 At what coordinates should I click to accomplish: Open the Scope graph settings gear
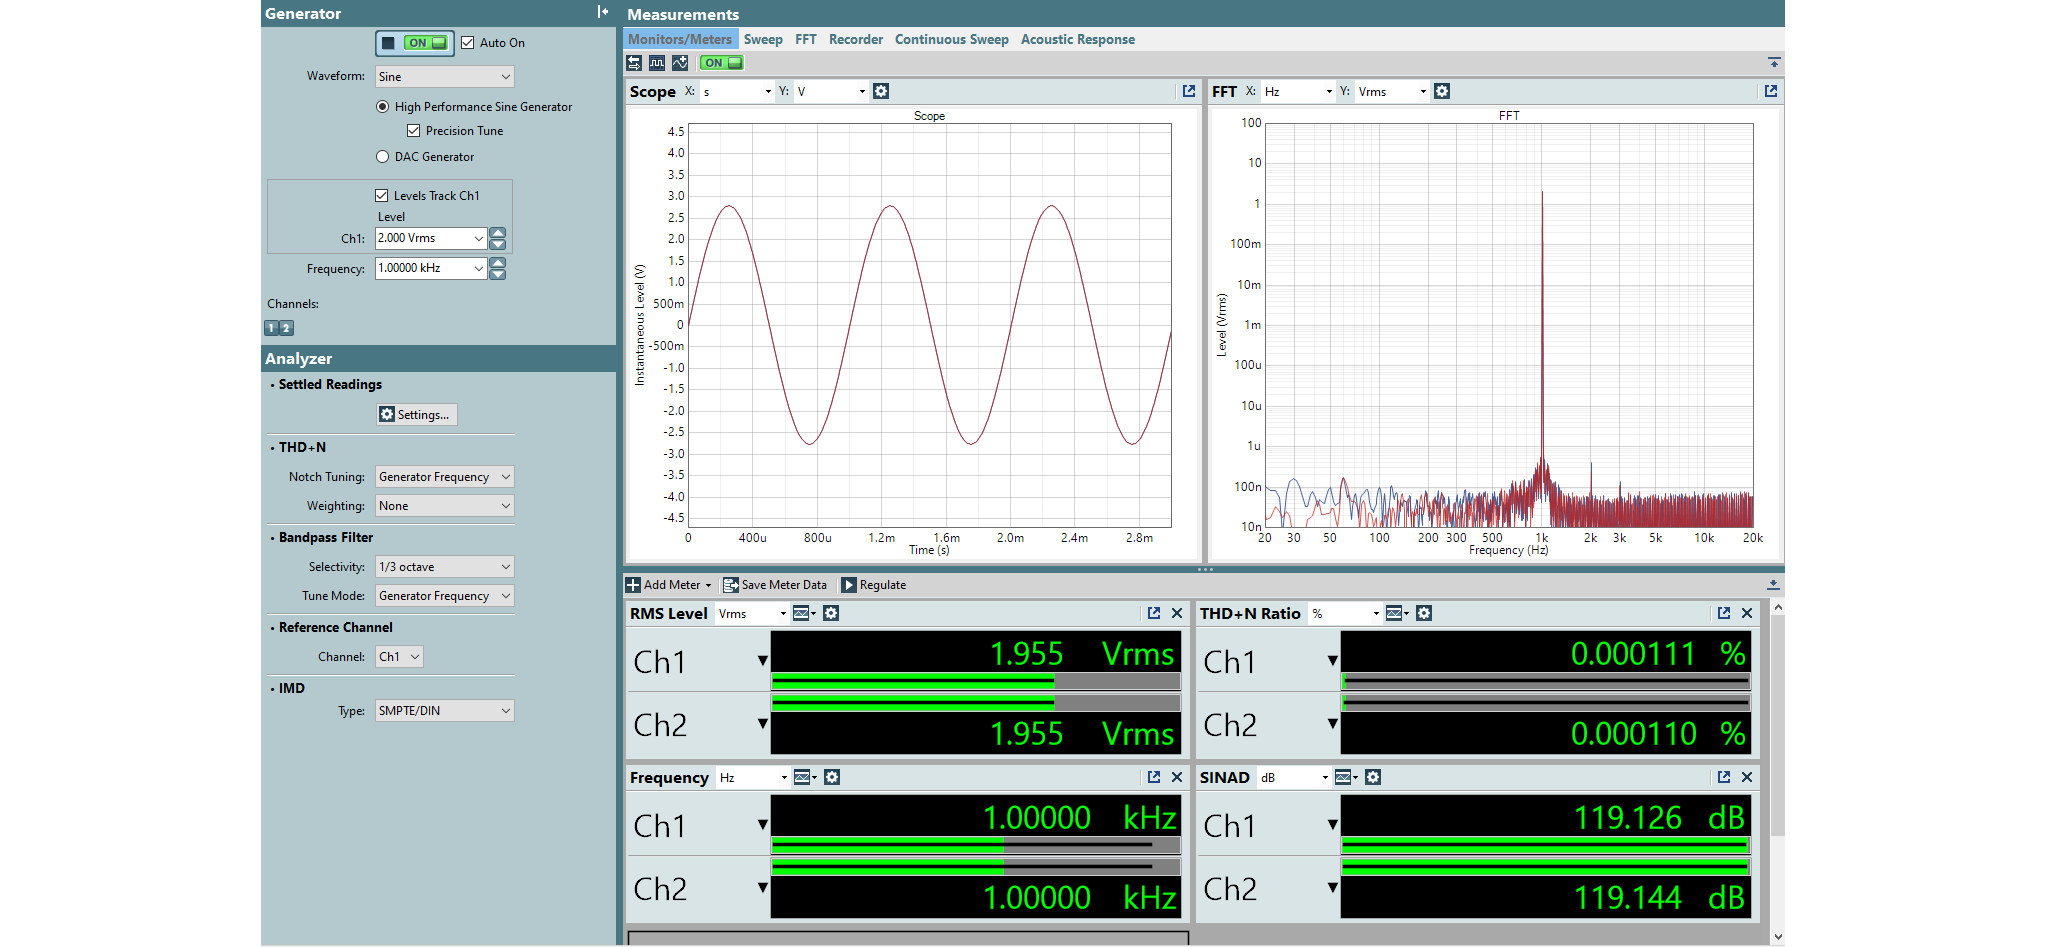pyautogui.click(x=880, y=91)
